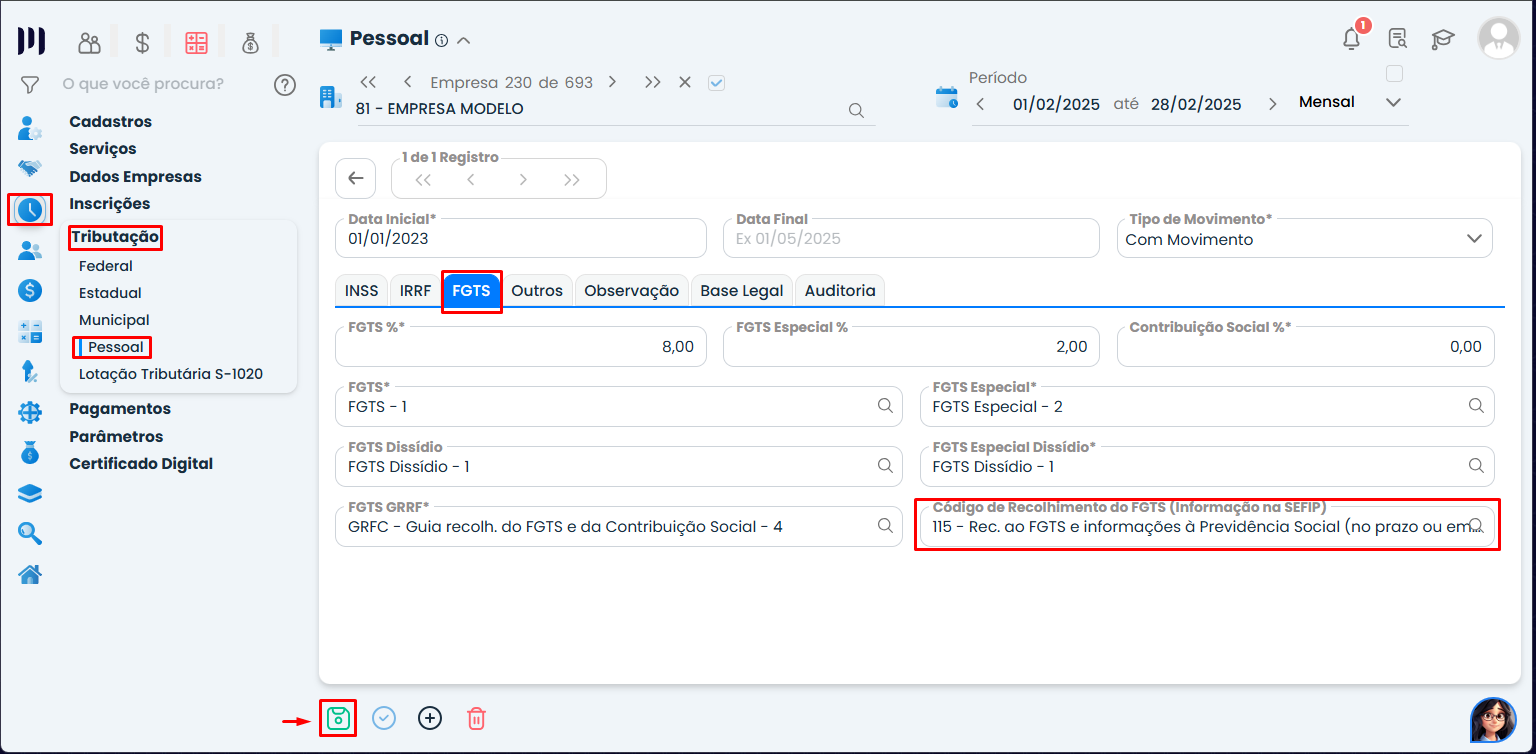Toggle the checkbox above the Mensal dropdown

coord(1394,73)
